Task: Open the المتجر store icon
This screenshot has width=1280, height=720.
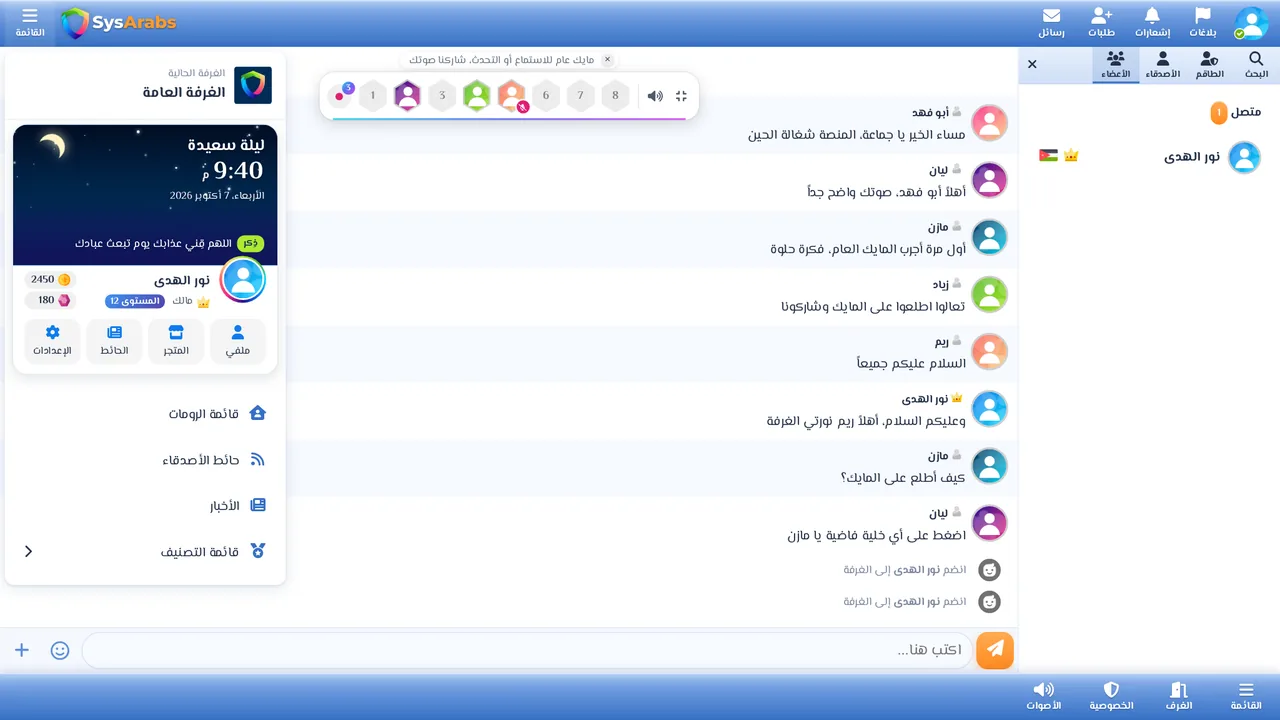Action: [x=176, y=341]
